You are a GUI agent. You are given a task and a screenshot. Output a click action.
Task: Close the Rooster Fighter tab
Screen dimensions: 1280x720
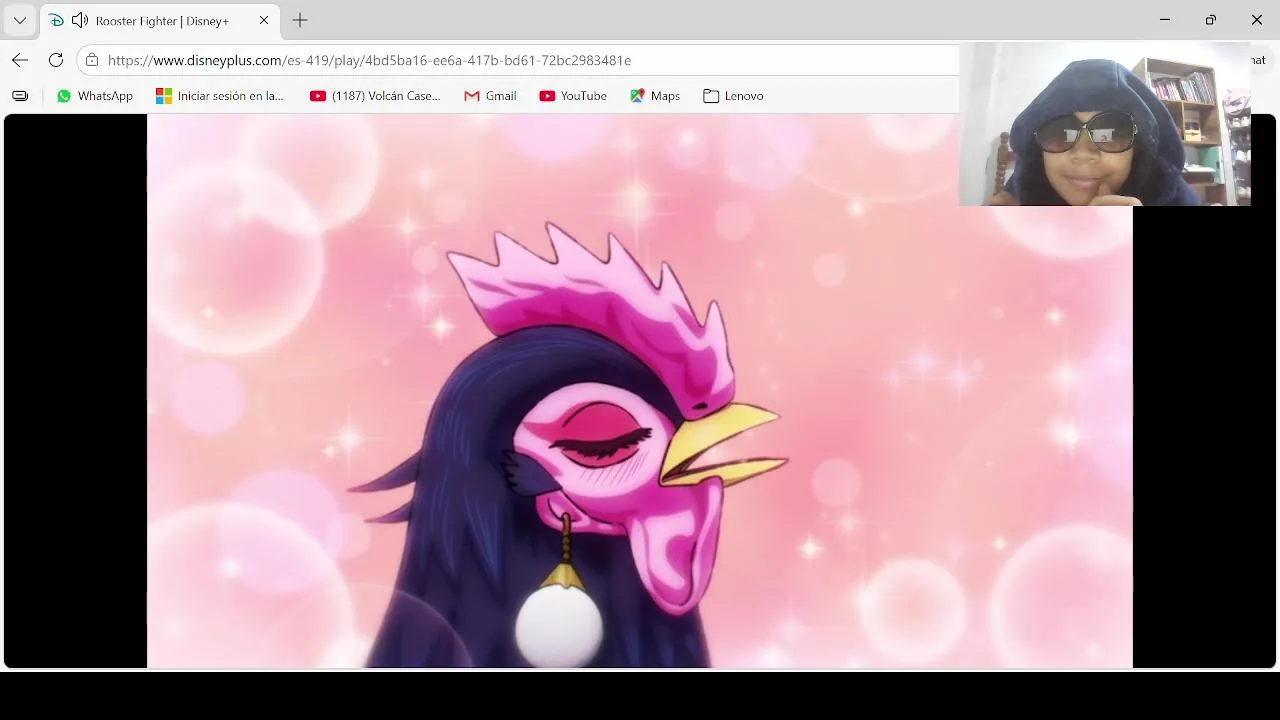264,20
